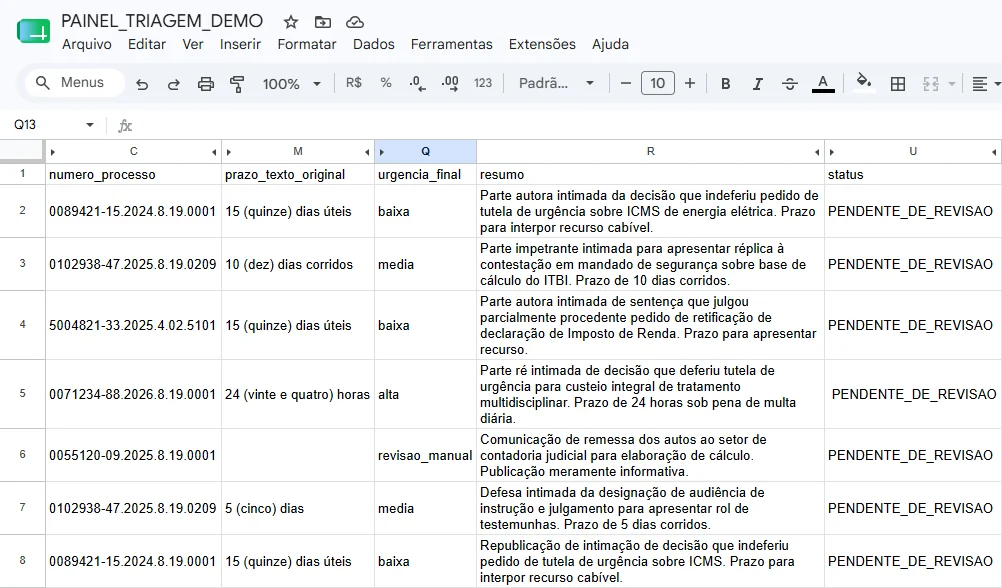Star the PAINEL_TRIAGEM_DEMO document
This screenshot has width=1002, height=588.
pos(291,22)
